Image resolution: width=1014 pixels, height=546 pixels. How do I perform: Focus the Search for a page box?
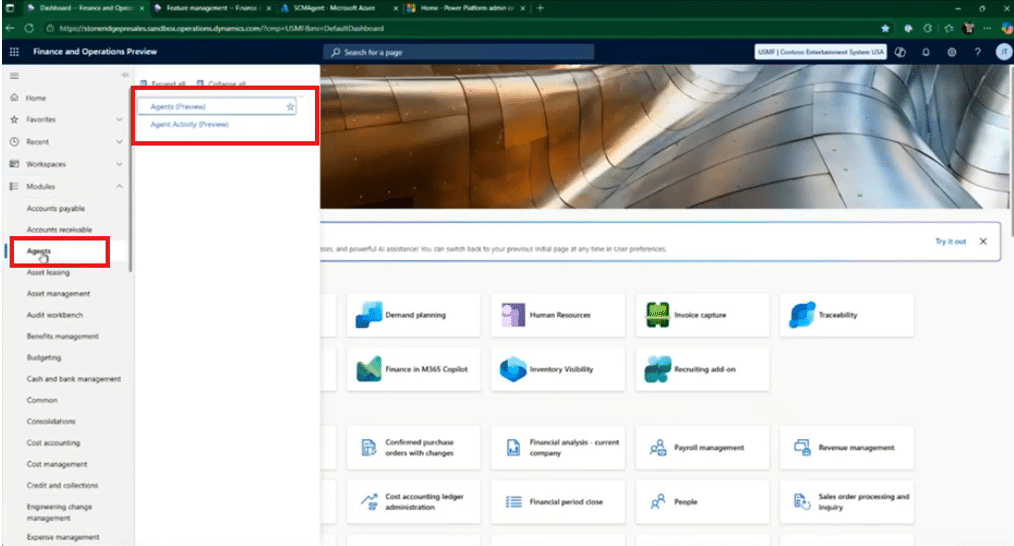point(458,52)
